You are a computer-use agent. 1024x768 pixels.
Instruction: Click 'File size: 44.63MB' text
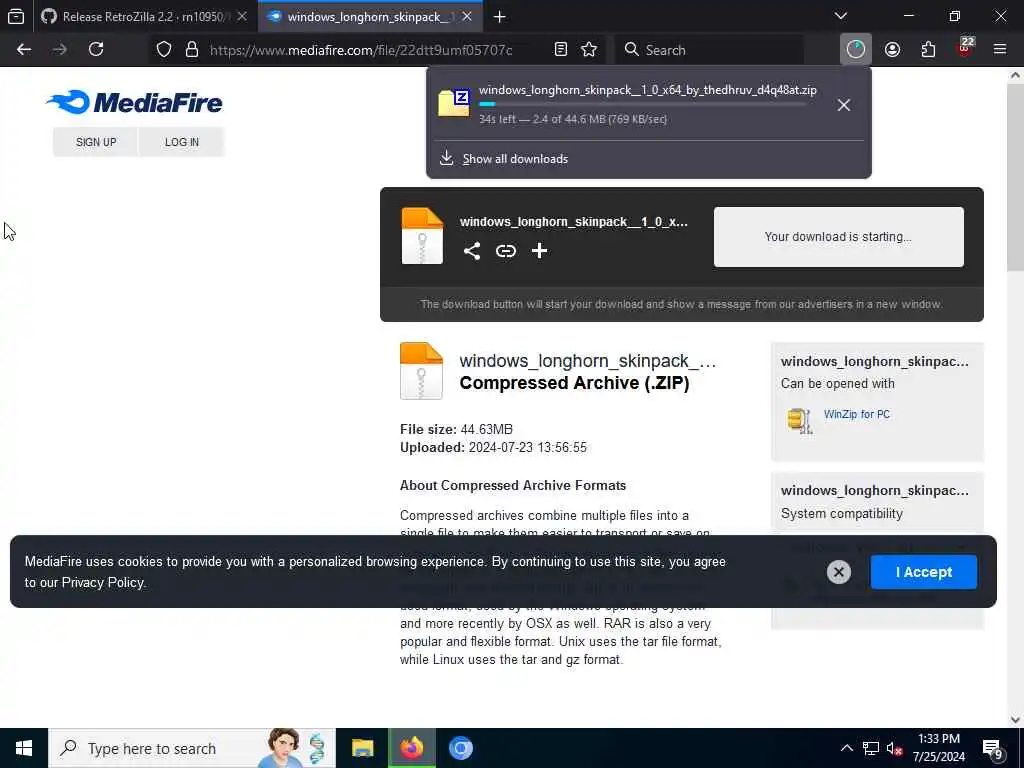456,429
